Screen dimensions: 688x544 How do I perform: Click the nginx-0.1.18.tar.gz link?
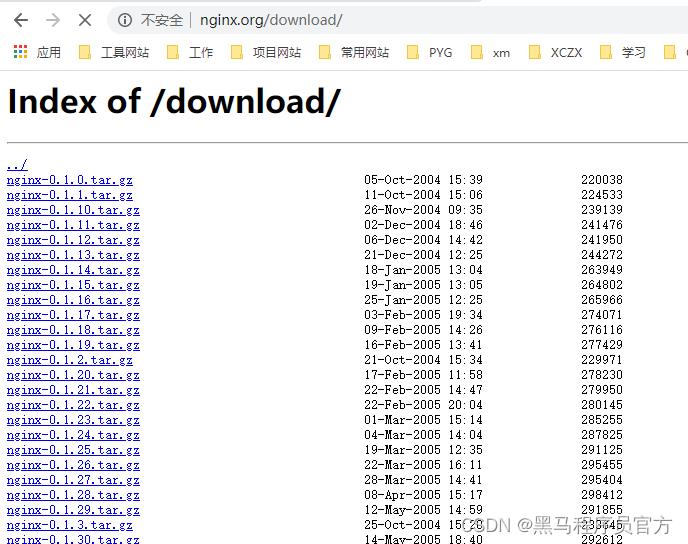pos(73,330)
